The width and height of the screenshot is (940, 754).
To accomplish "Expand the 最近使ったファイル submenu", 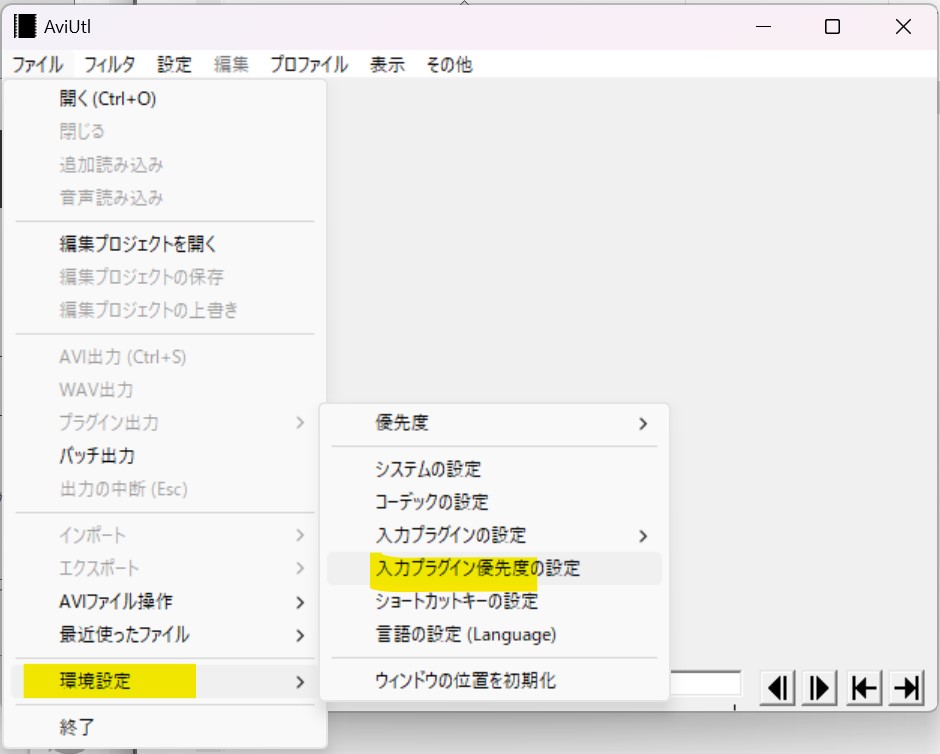I will (165, 634).
